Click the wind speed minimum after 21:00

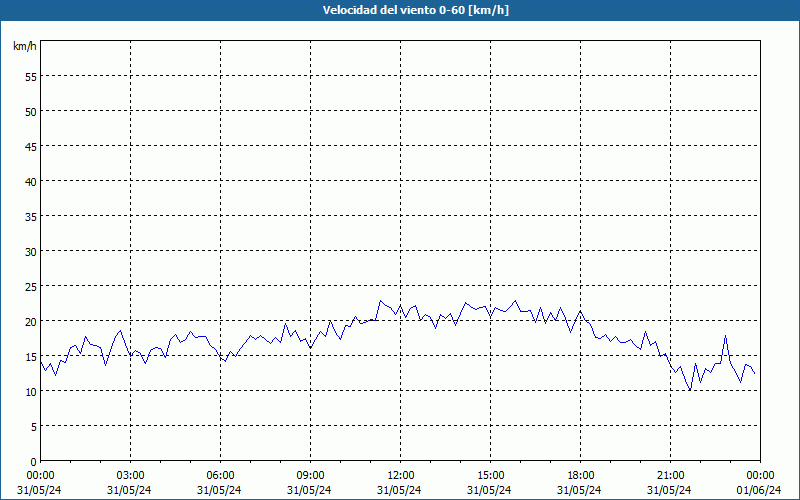point(690,390)
